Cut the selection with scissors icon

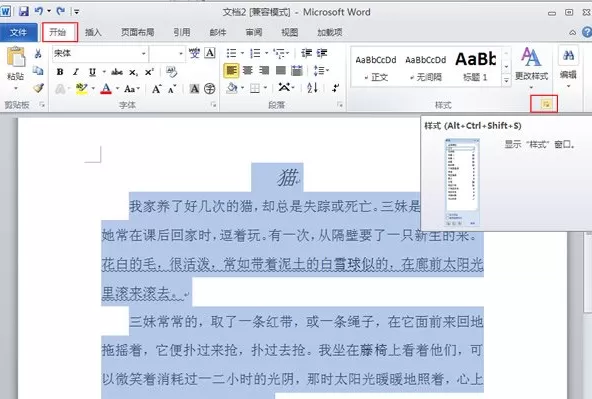coord(38,54)
